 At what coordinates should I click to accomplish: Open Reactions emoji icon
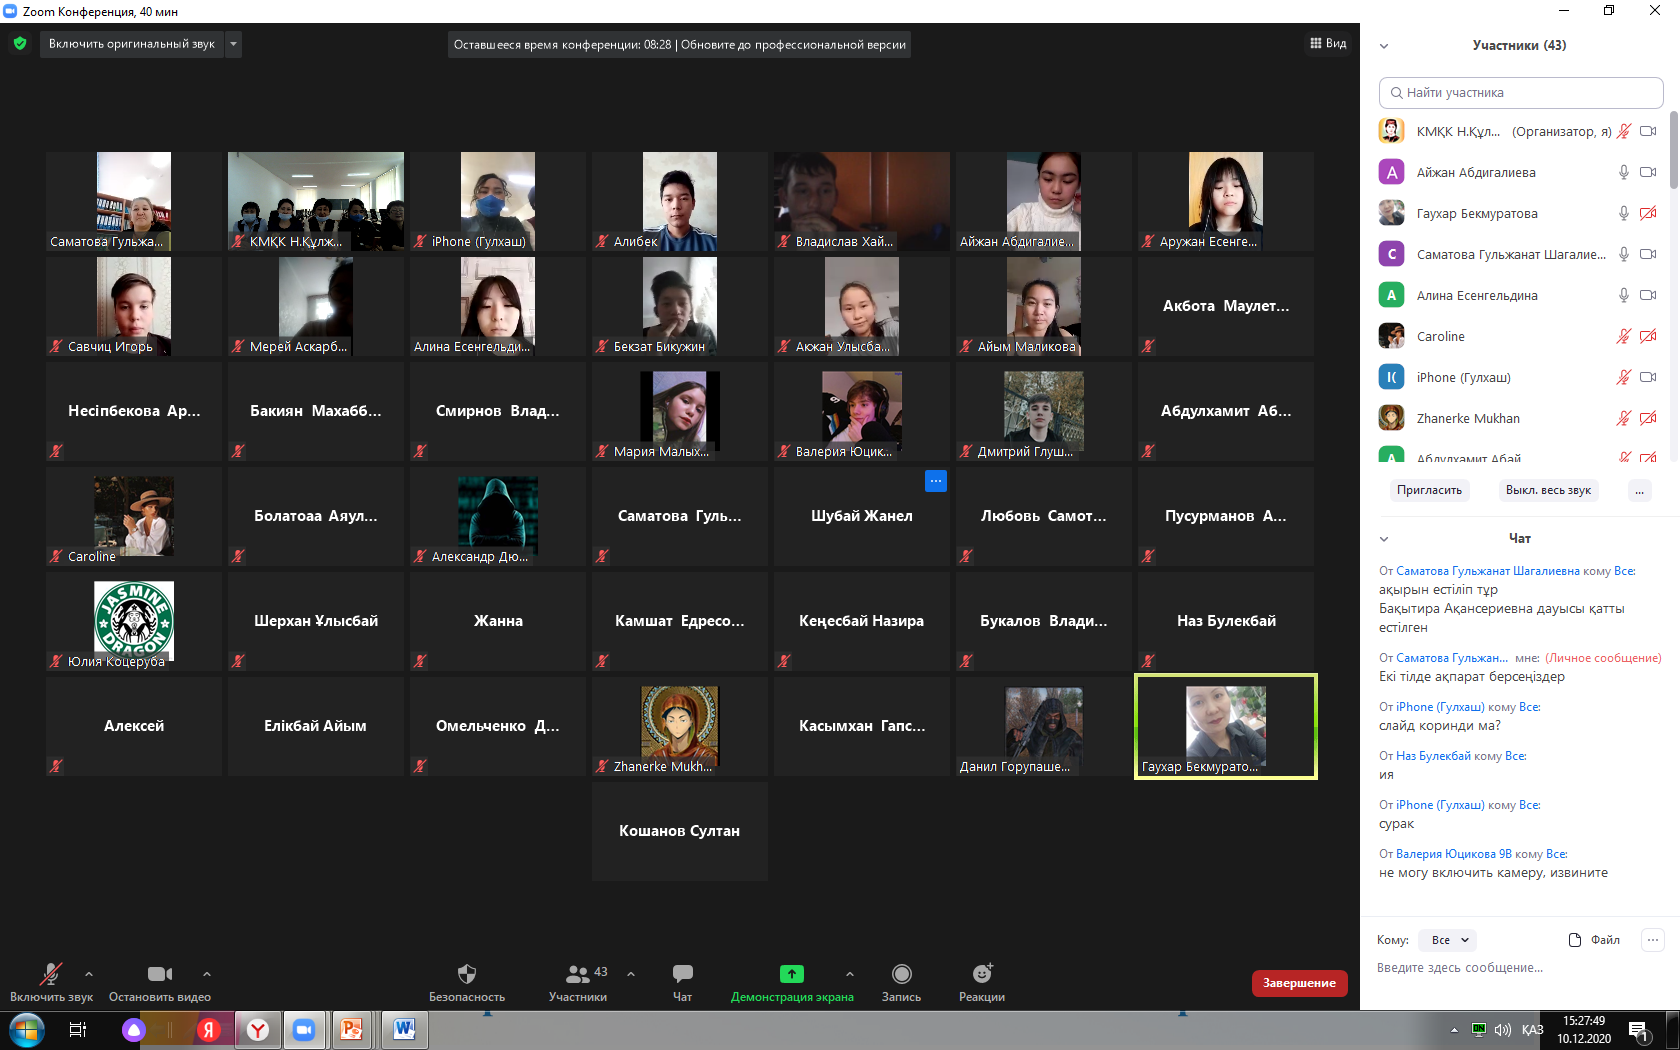(x=982, y=974)
